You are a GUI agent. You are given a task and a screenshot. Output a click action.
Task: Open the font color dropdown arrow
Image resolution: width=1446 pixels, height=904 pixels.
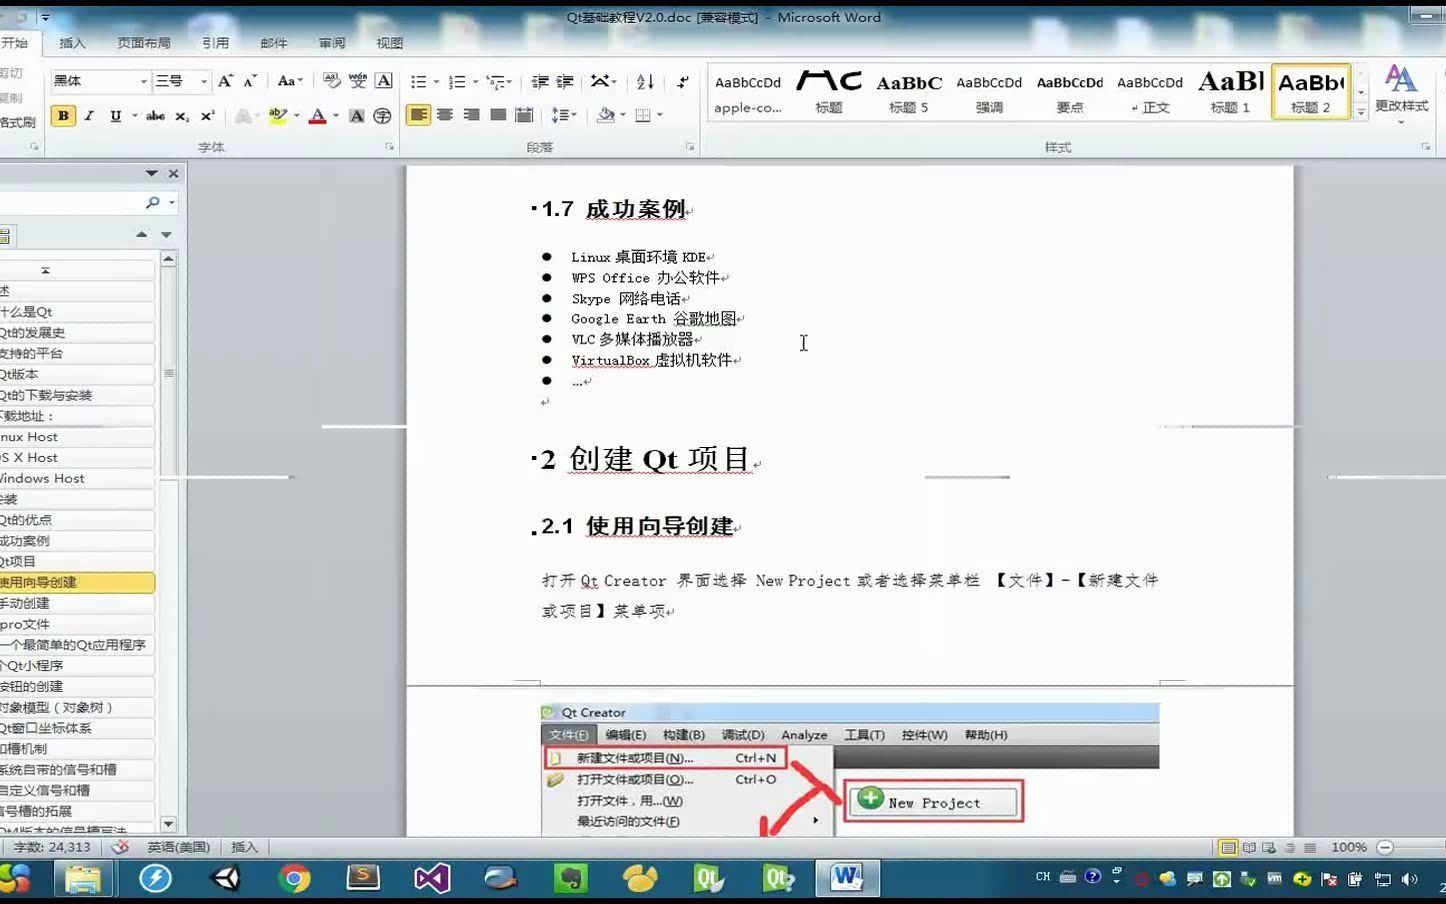335,116
